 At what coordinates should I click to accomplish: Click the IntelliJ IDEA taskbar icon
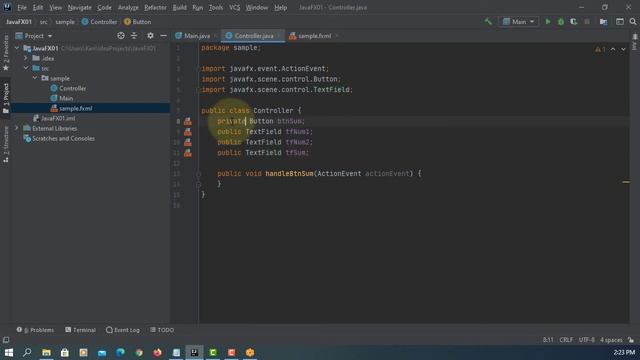194,352
